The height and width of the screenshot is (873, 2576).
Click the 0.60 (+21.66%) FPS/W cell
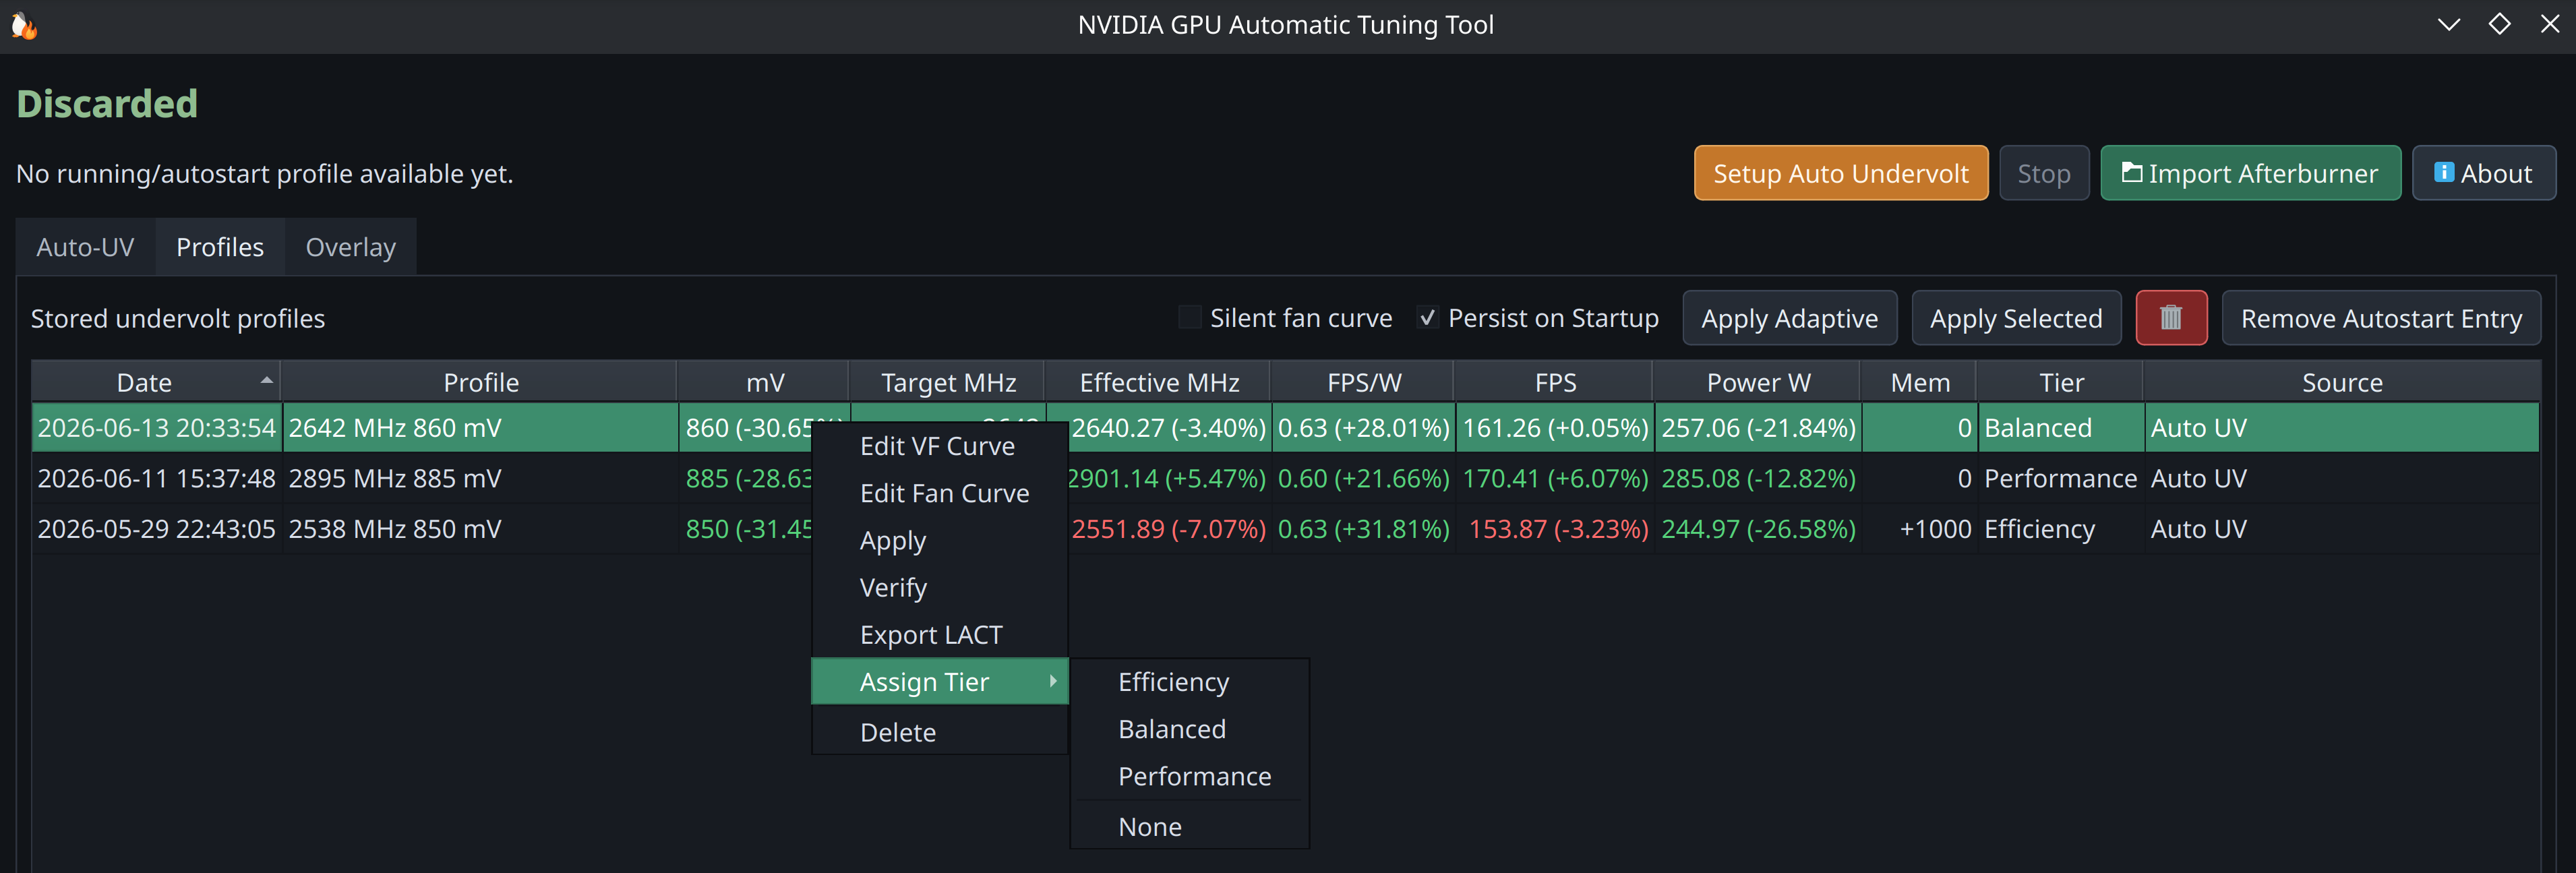point(1363,478)
